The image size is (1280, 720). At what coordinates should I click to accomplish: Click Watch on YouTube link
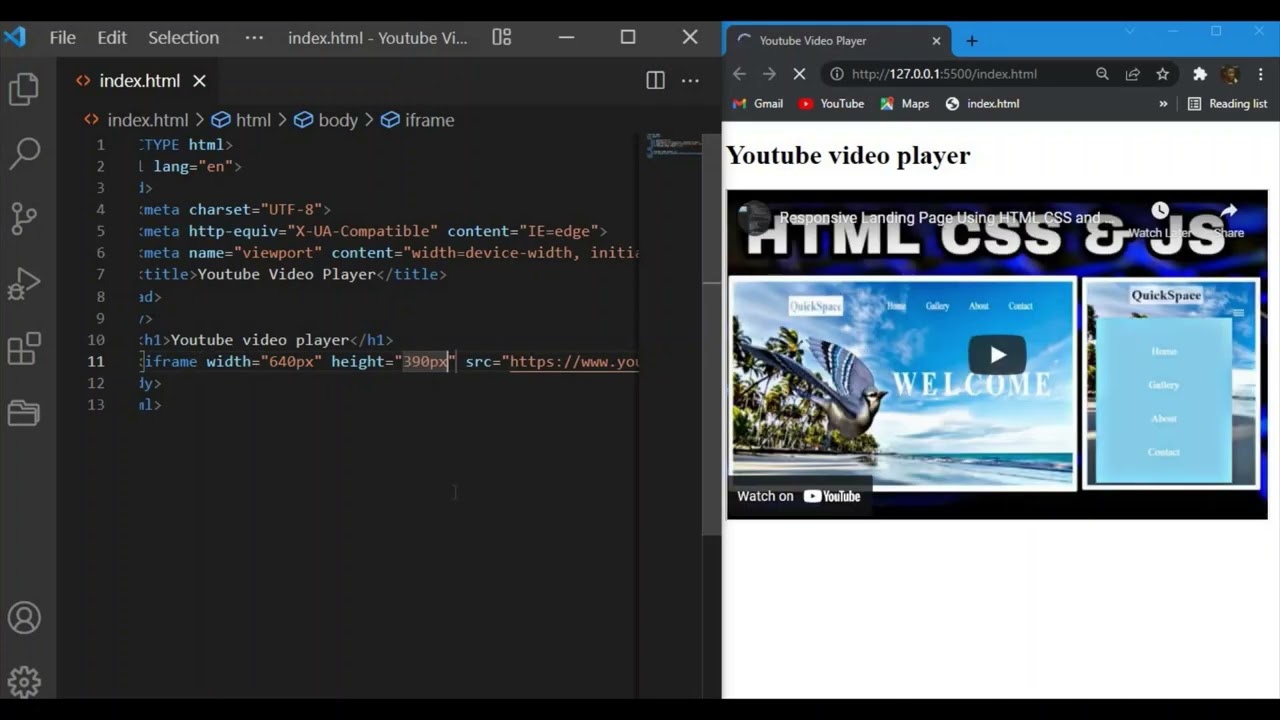click(799, 496)
